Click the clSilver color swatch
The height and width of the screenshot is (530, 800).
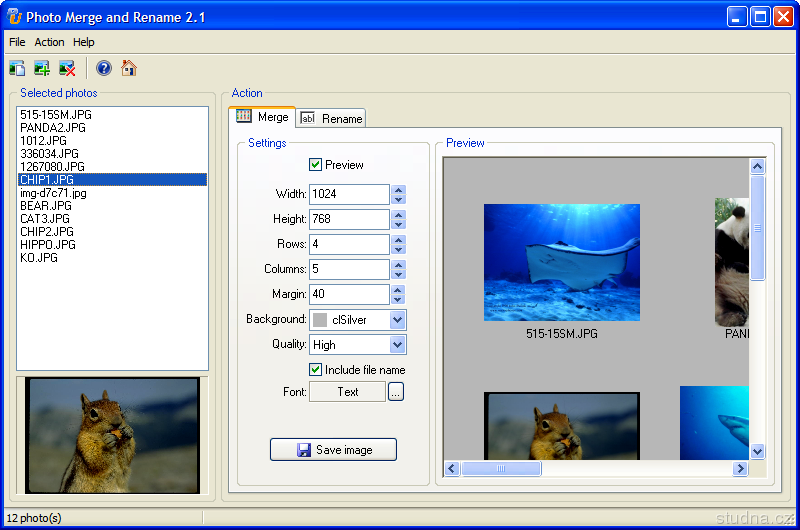point(320,320)
